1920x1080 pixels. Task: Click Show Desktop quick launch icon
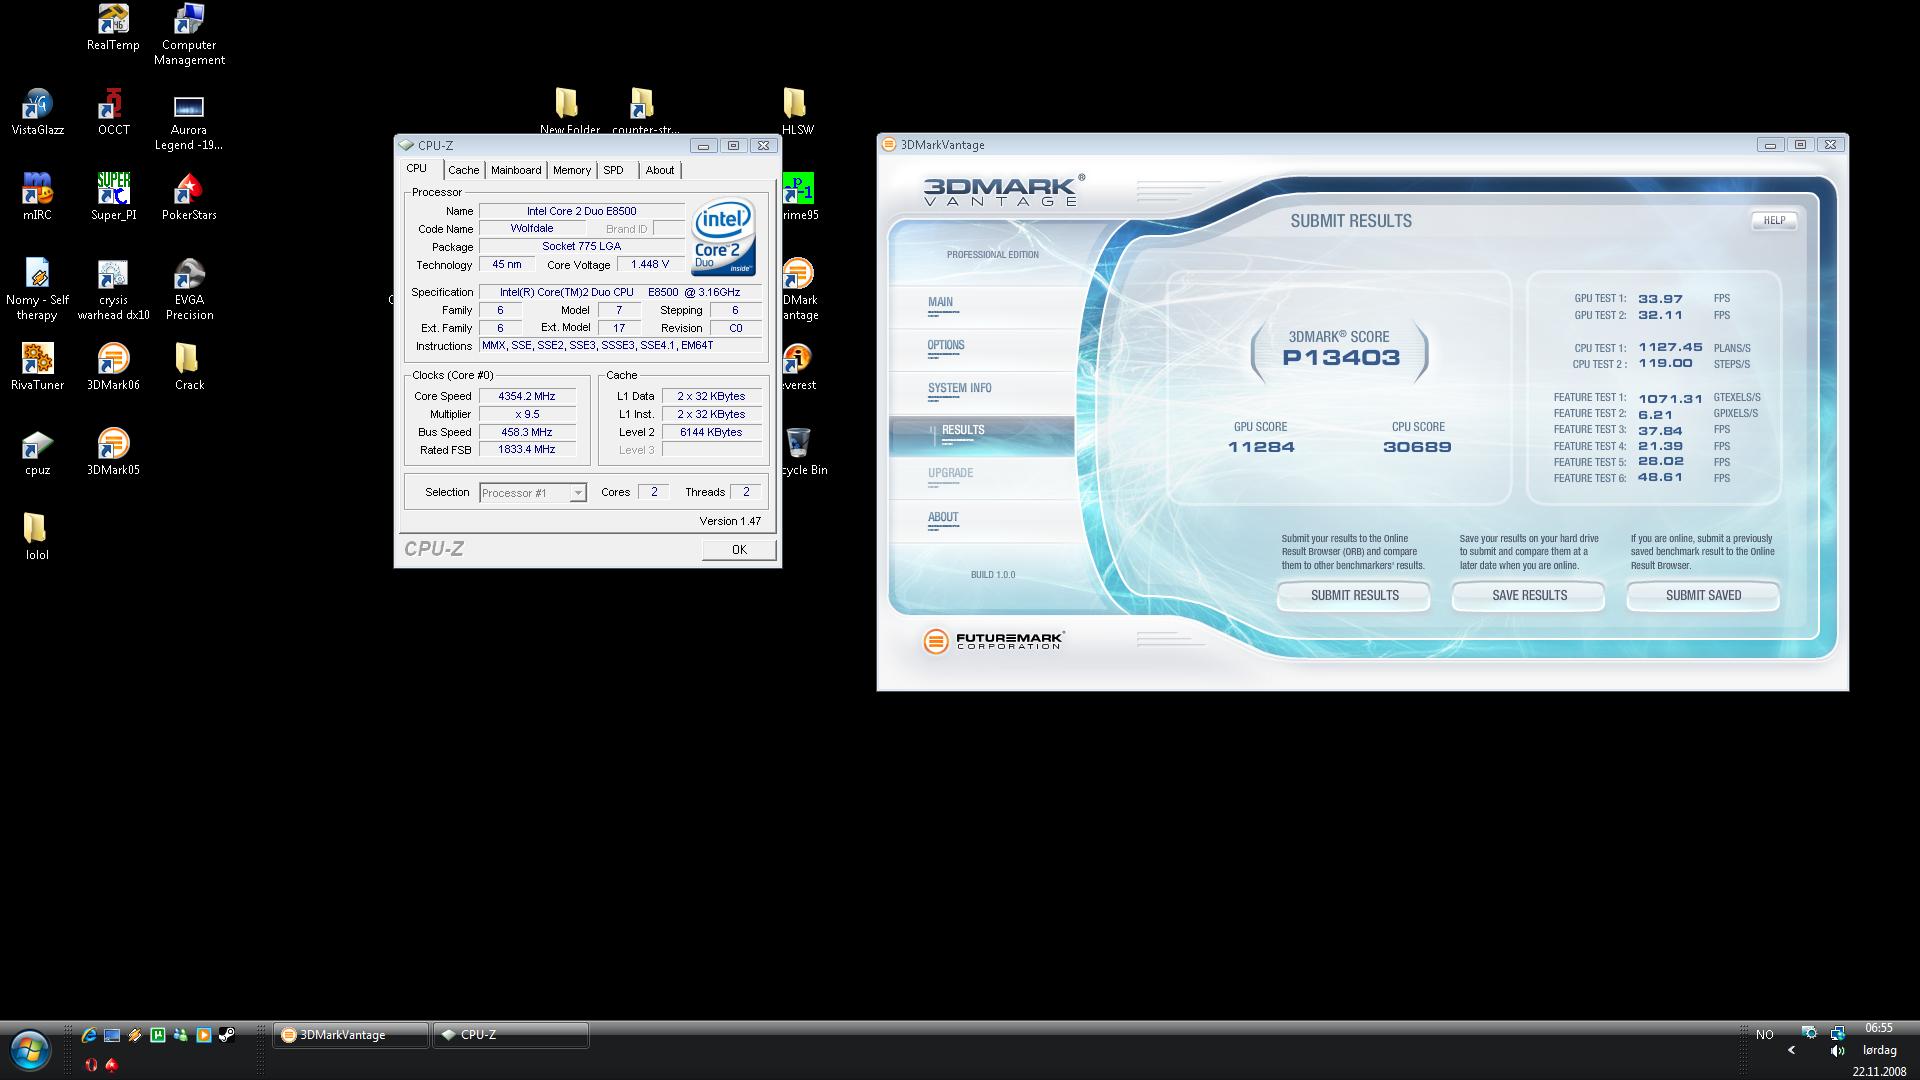(112, 1035)
